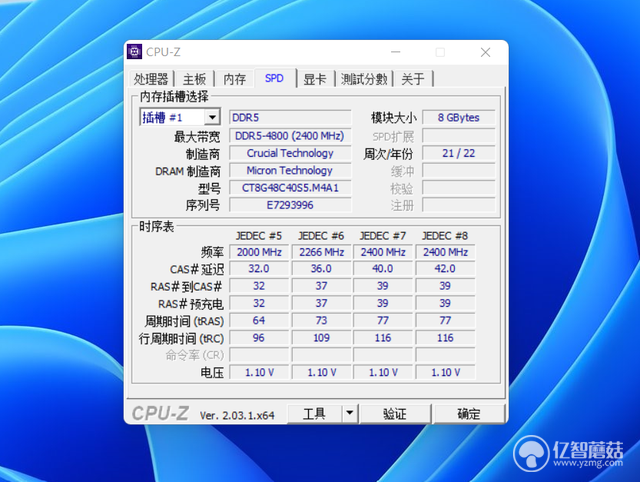Close the CPU-Z window
This screenshot has width=640, height=482.
(x=485, y=52)
